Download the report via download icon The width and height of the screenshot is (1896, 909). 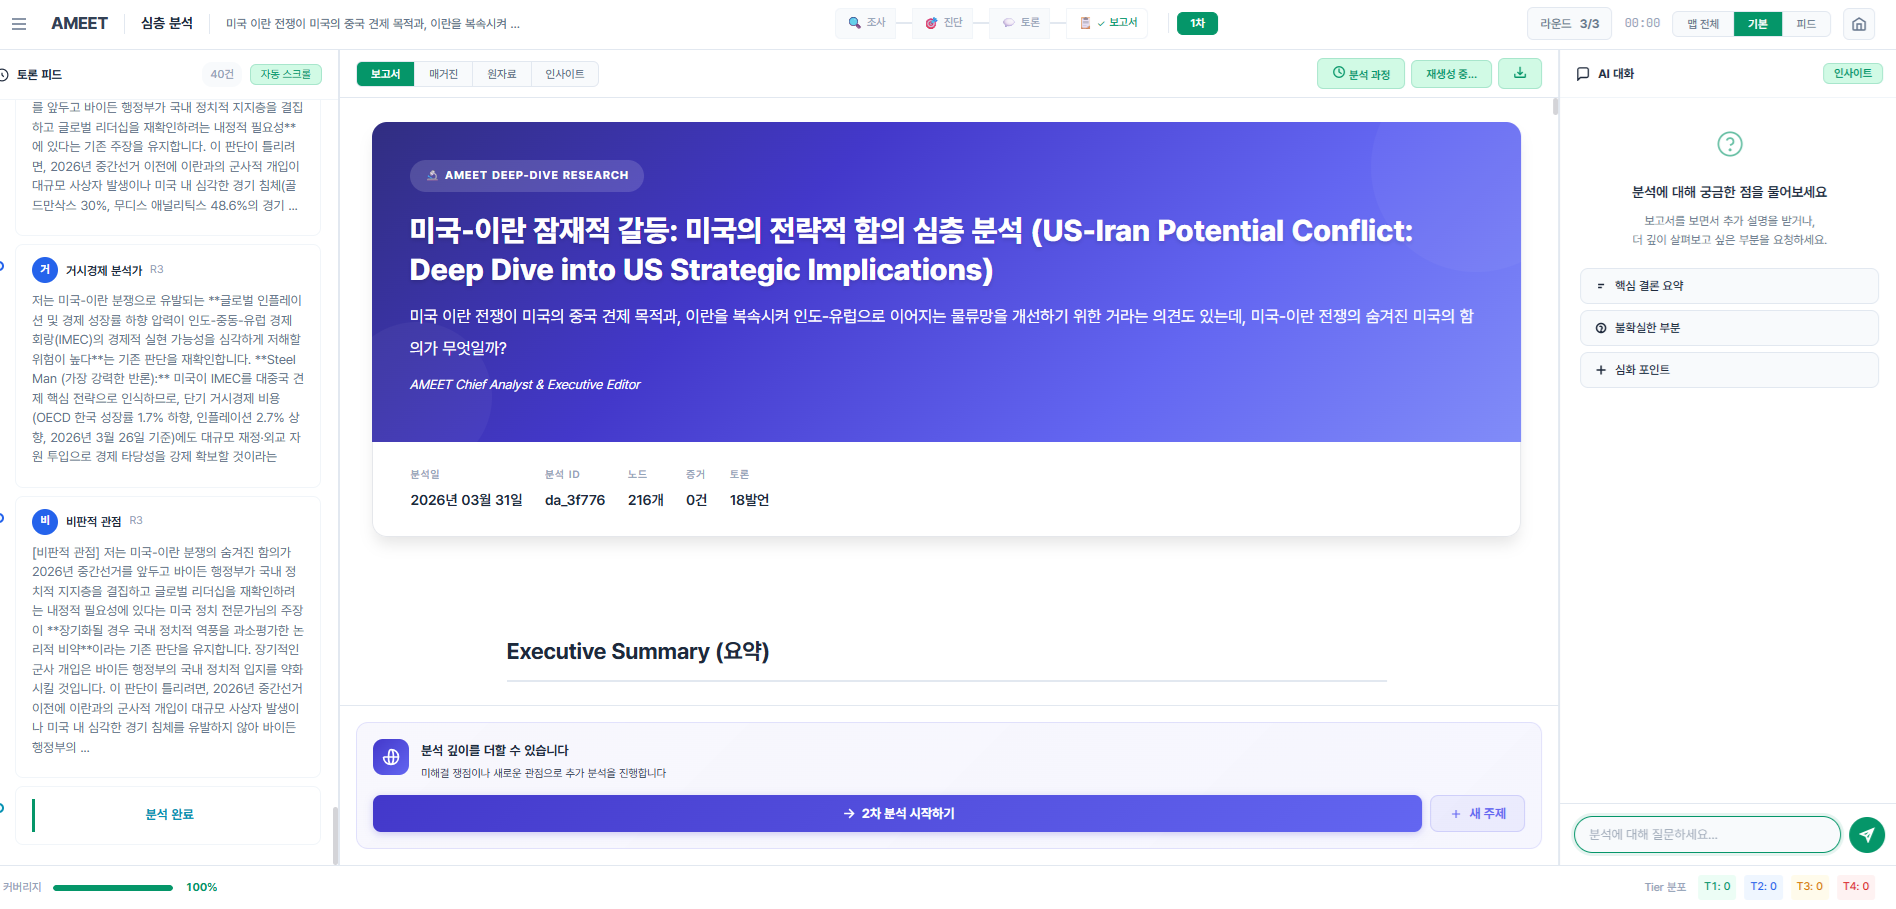(x=1519, y=73)
